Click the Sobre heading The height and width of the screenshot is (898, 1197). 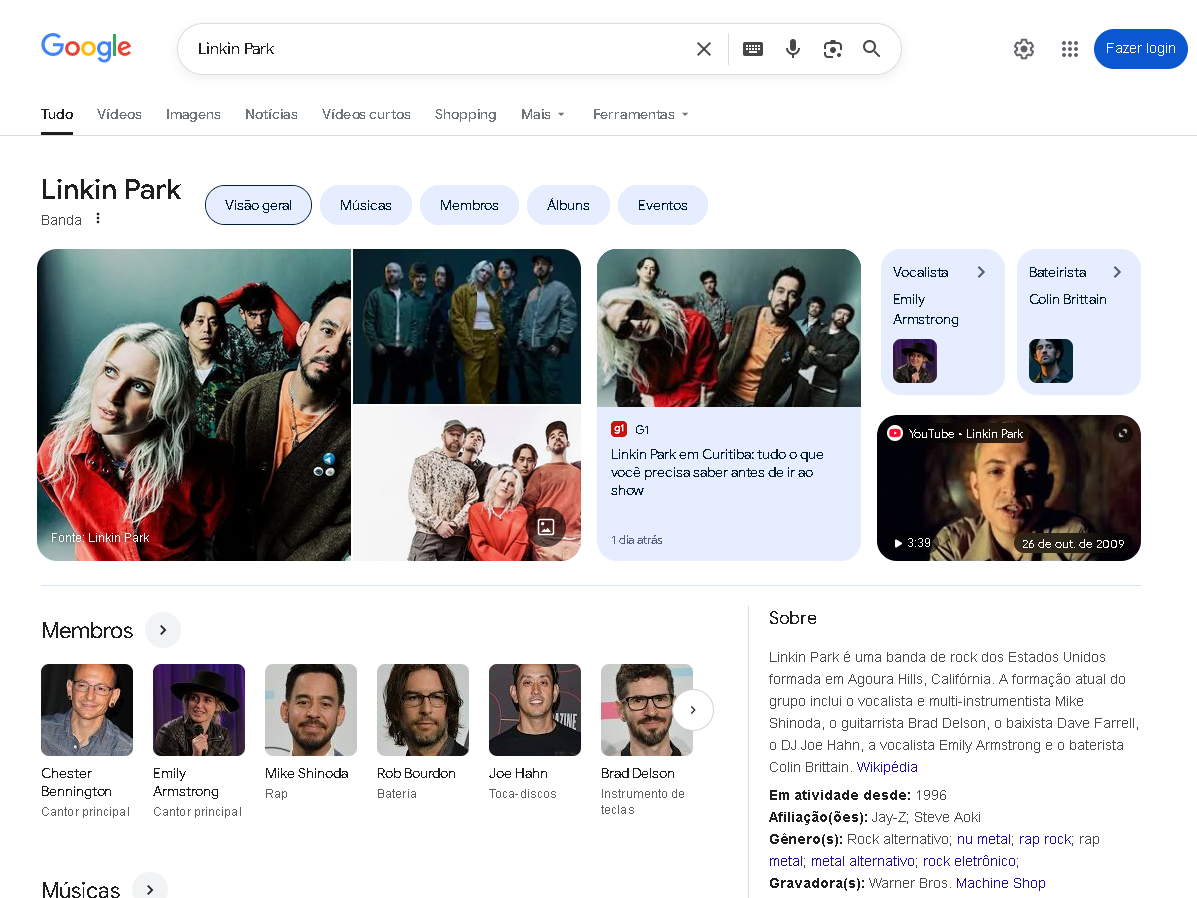[792, 618]
